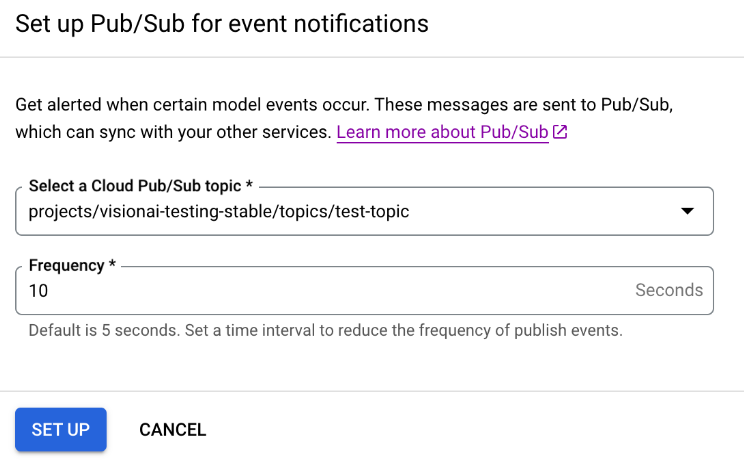Select the projects/visionai-testing-stable topic path text

coord(150,211)
